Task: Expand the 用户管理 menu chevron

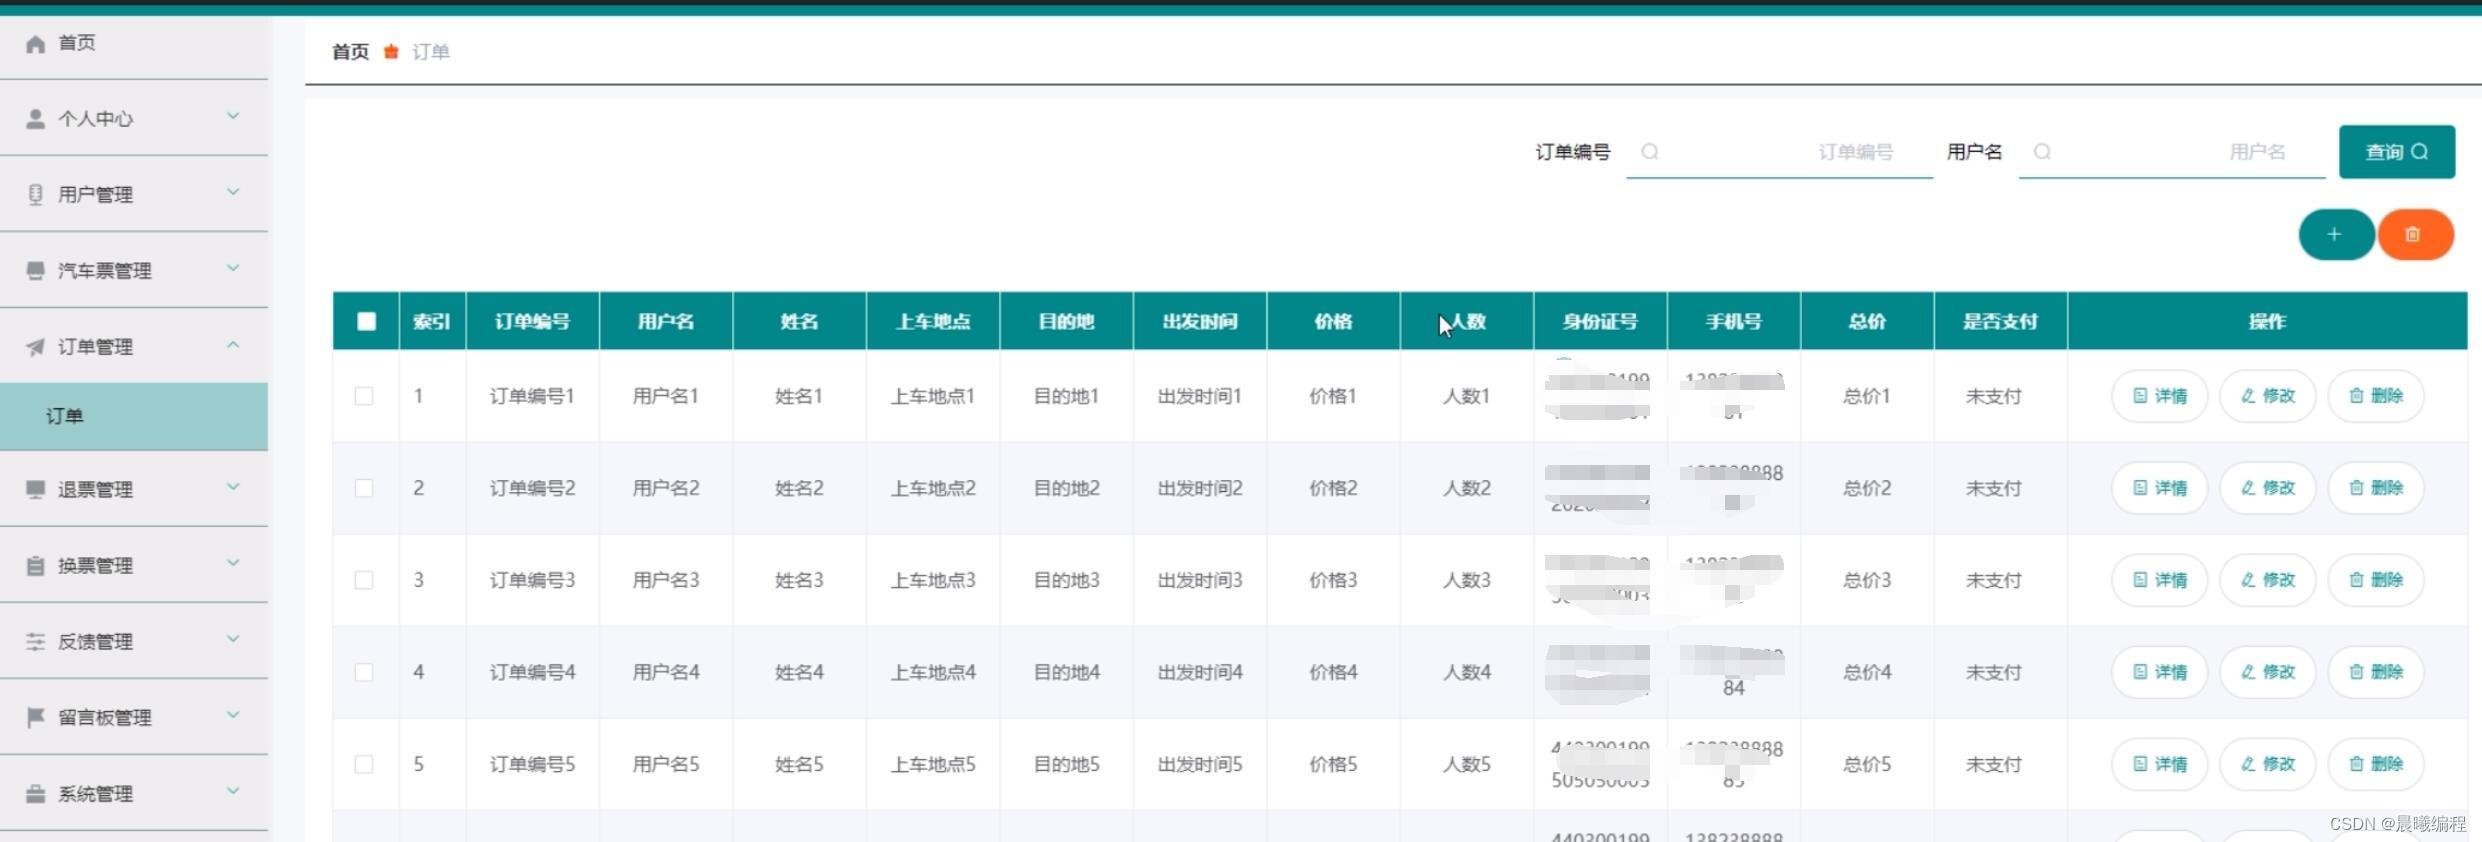Action: [x=233, y=192]
